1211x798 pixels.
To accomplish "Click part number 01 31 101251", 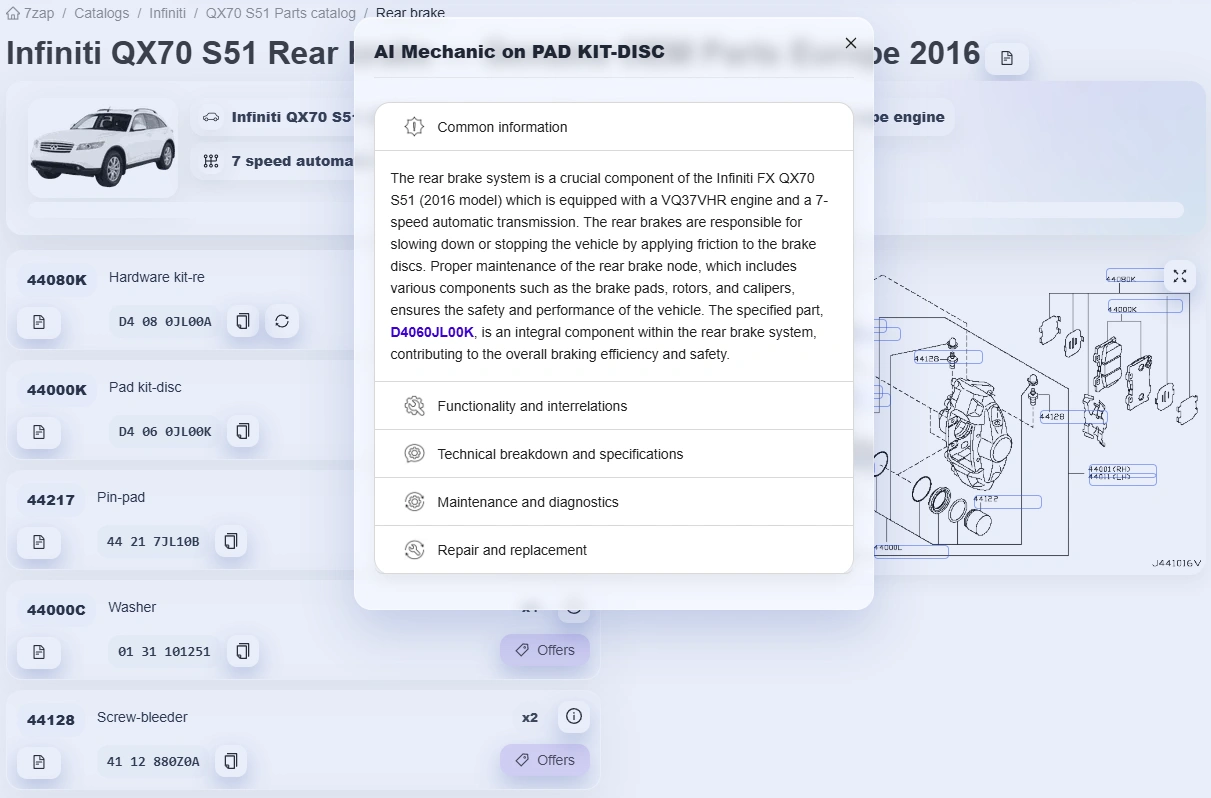I will point(165,651).
